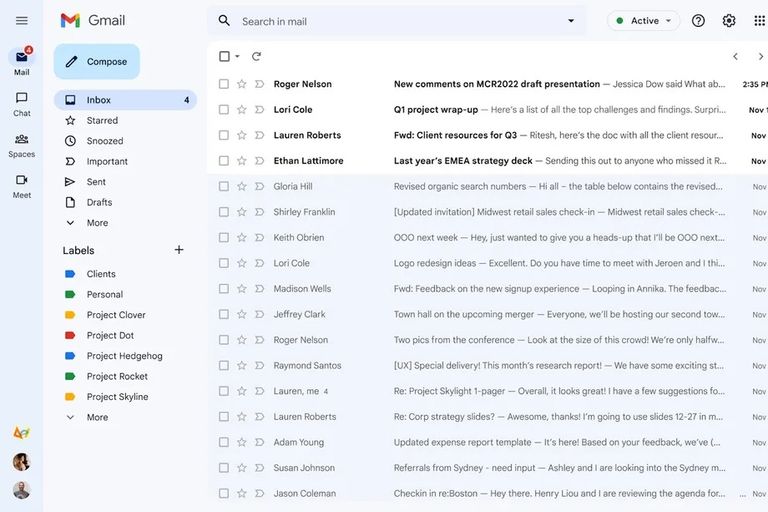The image size is (768, 512).
Task: Open the Help support icon
Action: [698, 21]
